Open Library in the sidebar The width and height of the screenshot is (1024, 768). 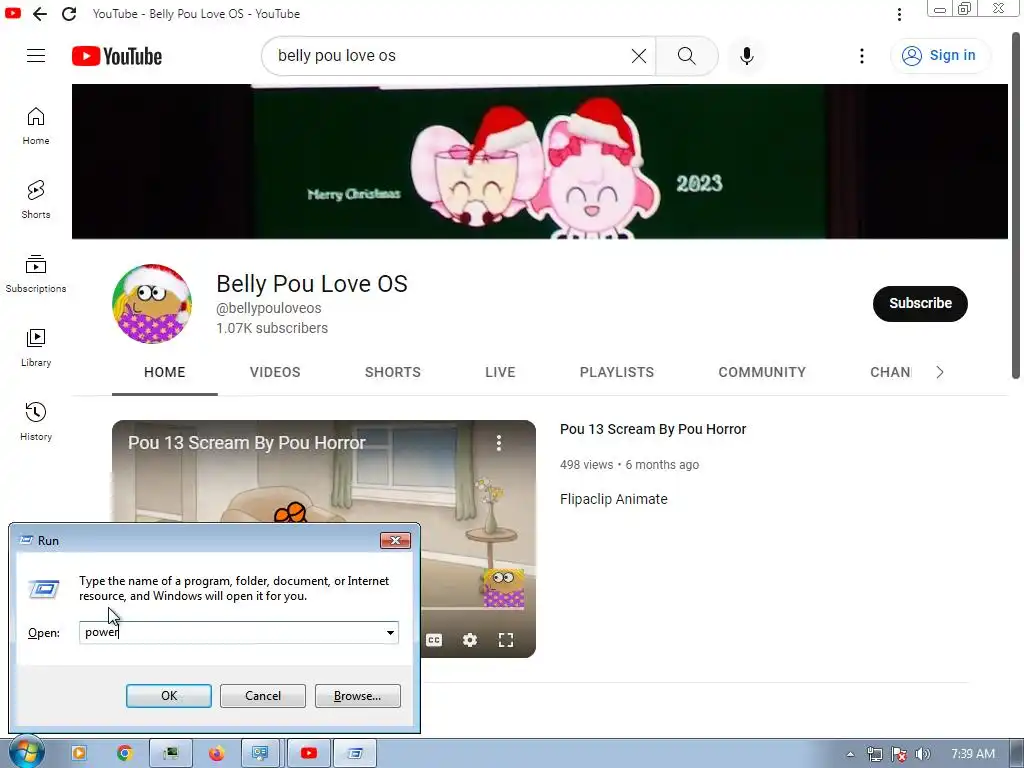click(36, 347)
